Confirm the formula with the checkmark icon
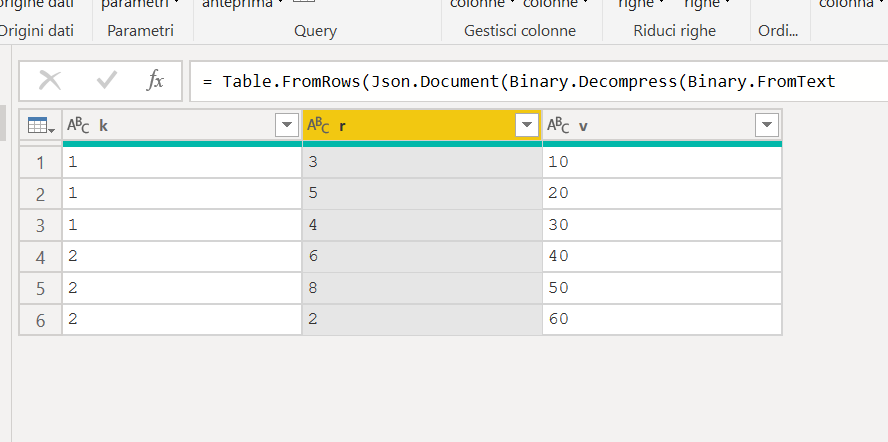The image size is (888, 442). [x=106, y=81]
